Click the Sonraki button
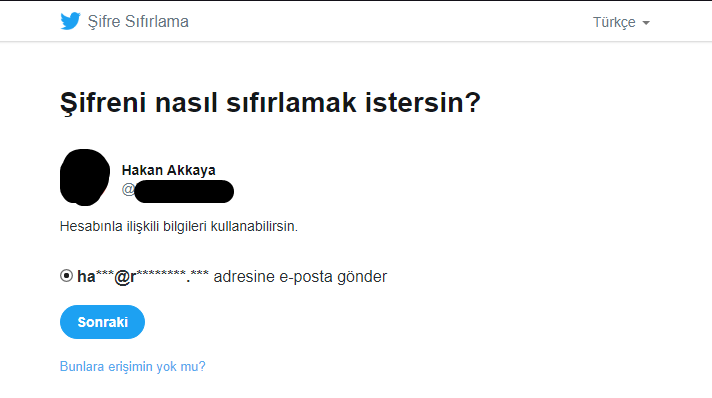The height and width of the screenshot is (398, 712). pyautogui.click(x=102, y=322)
